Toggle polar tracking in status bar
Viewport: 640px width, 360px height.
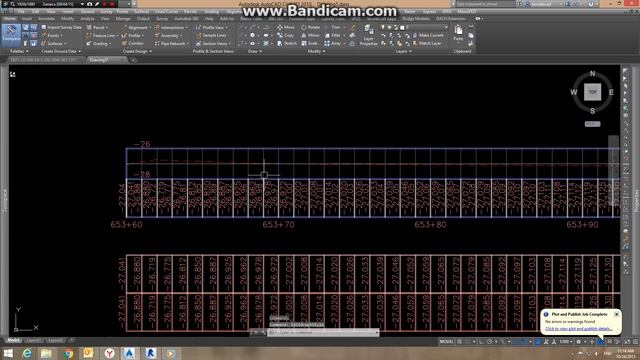click(x=489, y=342)
